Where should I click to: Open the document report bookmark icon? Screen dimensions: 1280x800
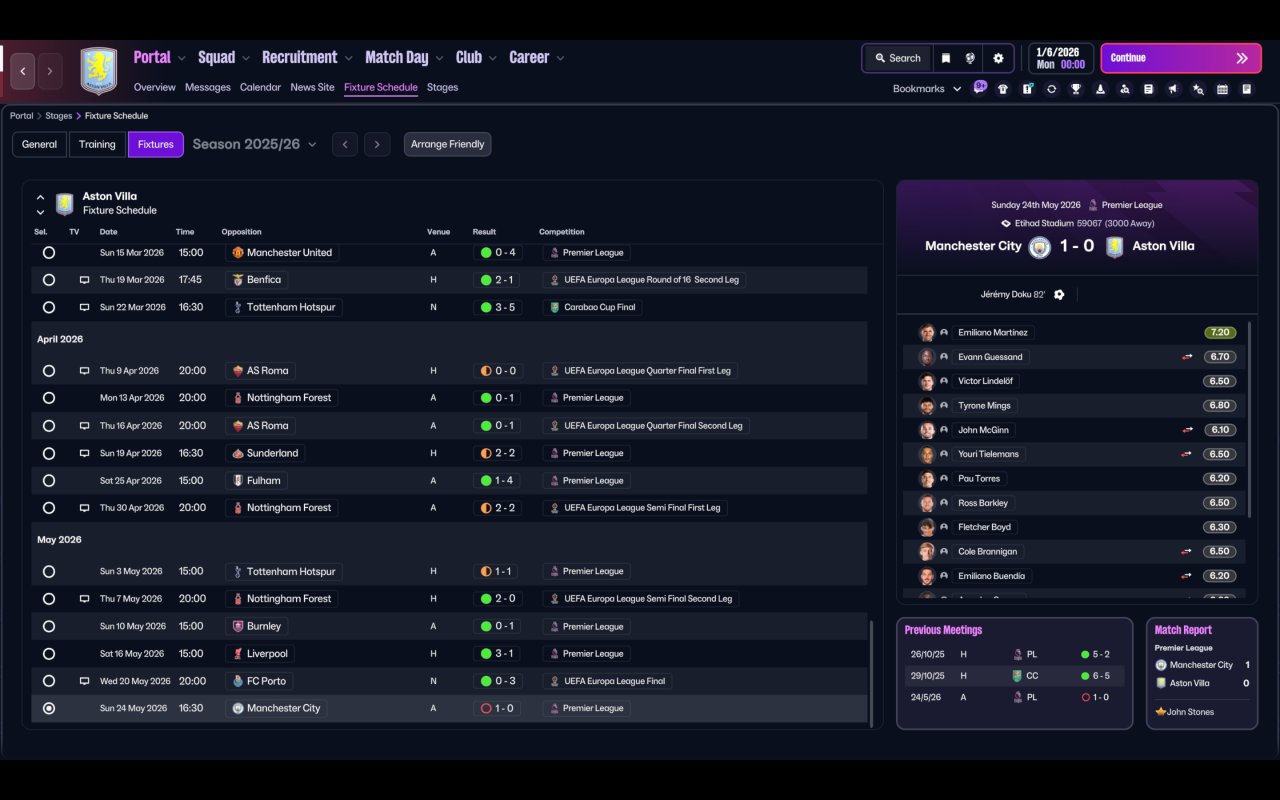tap(1149, 89)
